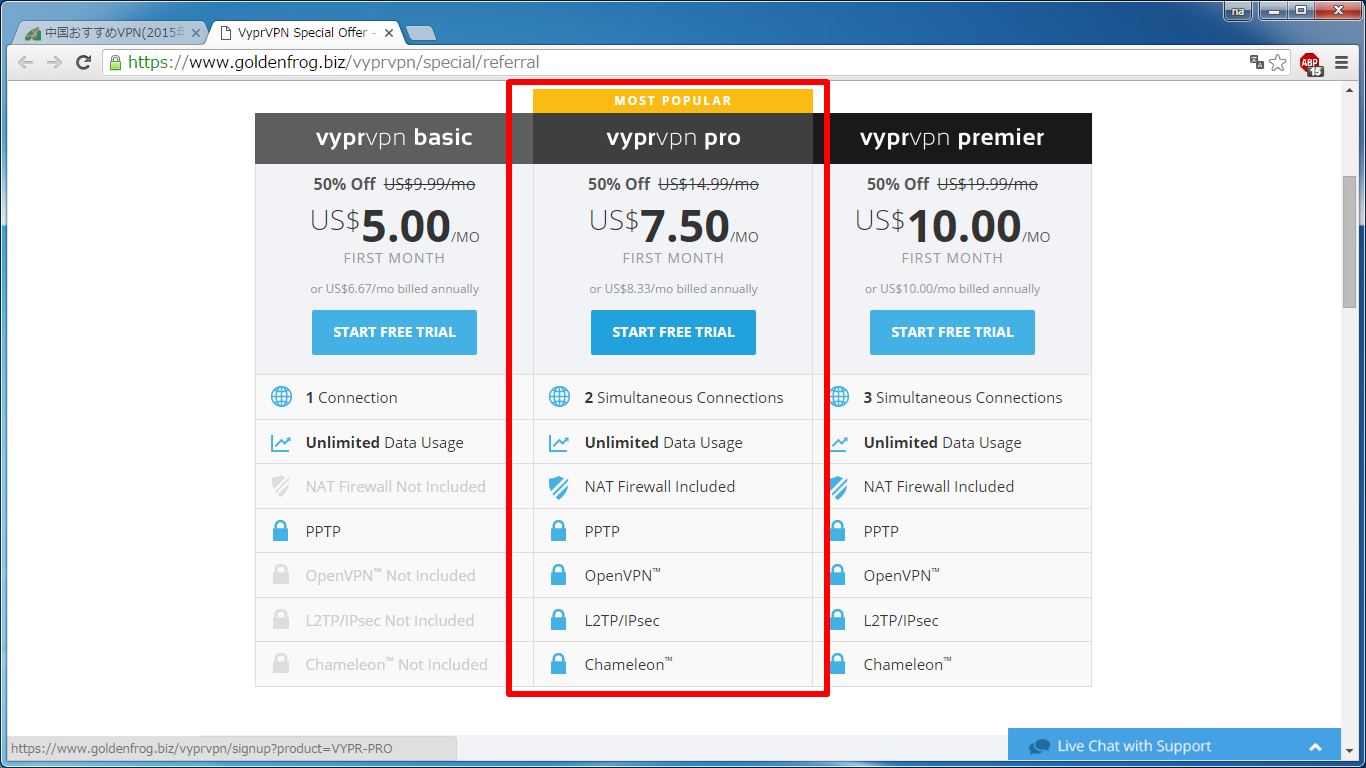Click the lock icon beside pro OpenVPN

[560, 575]
